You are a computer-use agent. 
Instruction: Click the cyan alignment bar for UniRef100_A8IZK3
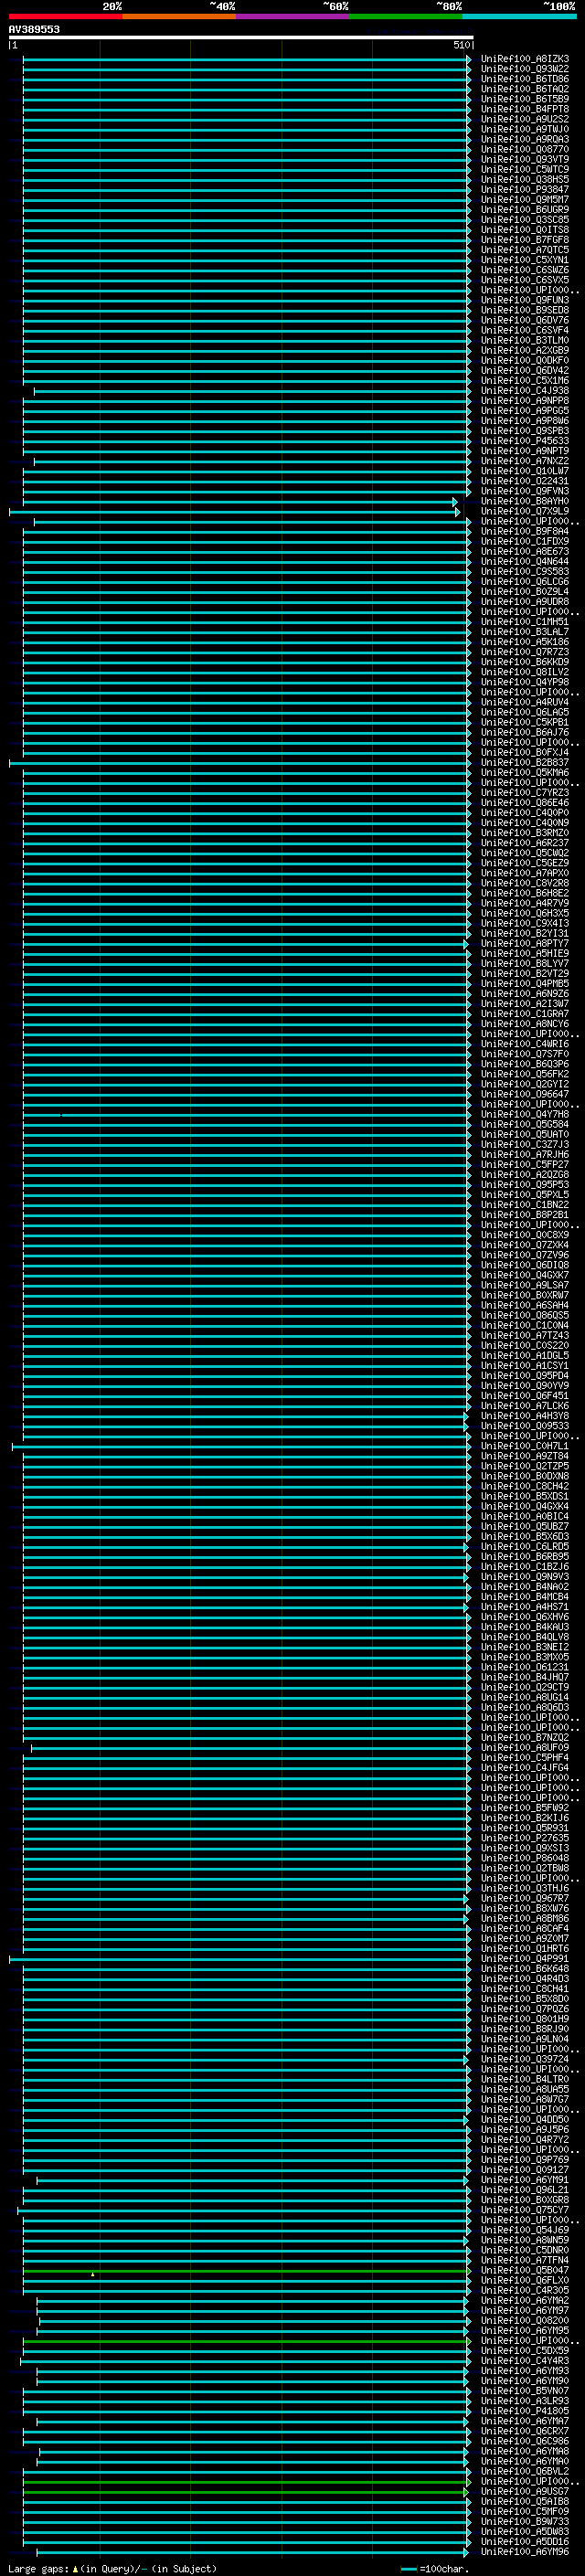tap(246, 60)
